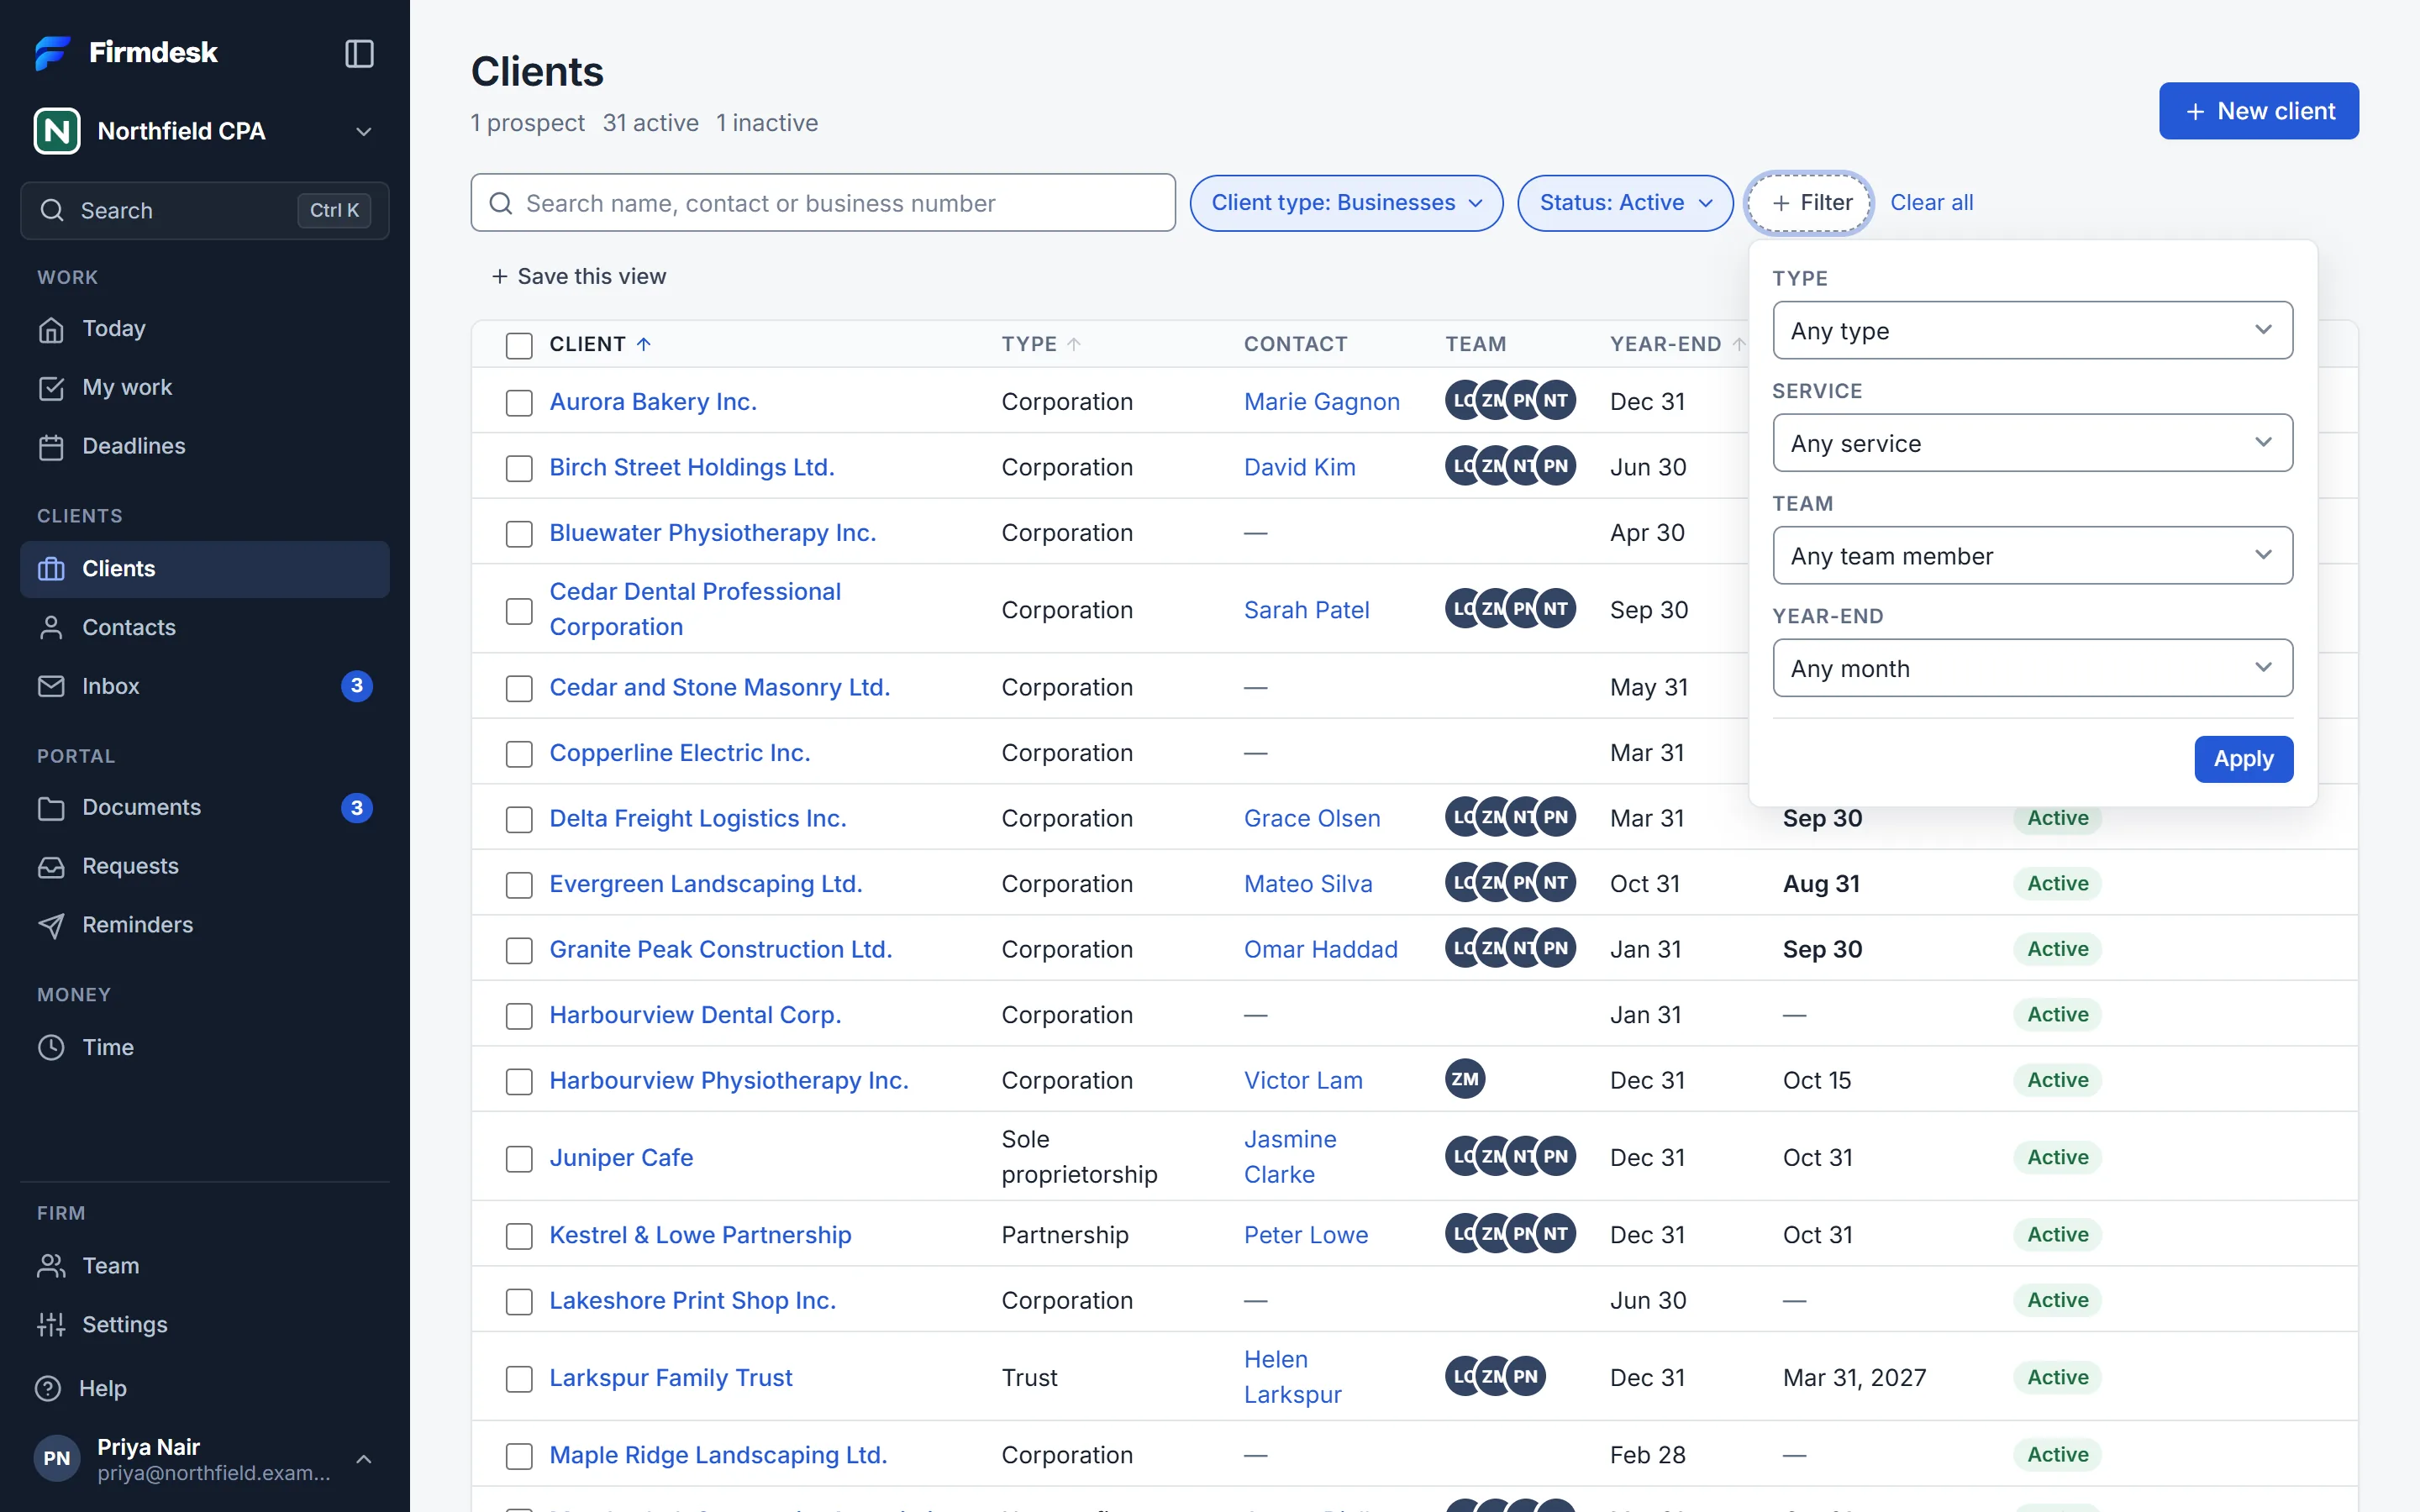
Task: Tick Larkspur Family Trust checkbox
Action: click(519, 1379)
